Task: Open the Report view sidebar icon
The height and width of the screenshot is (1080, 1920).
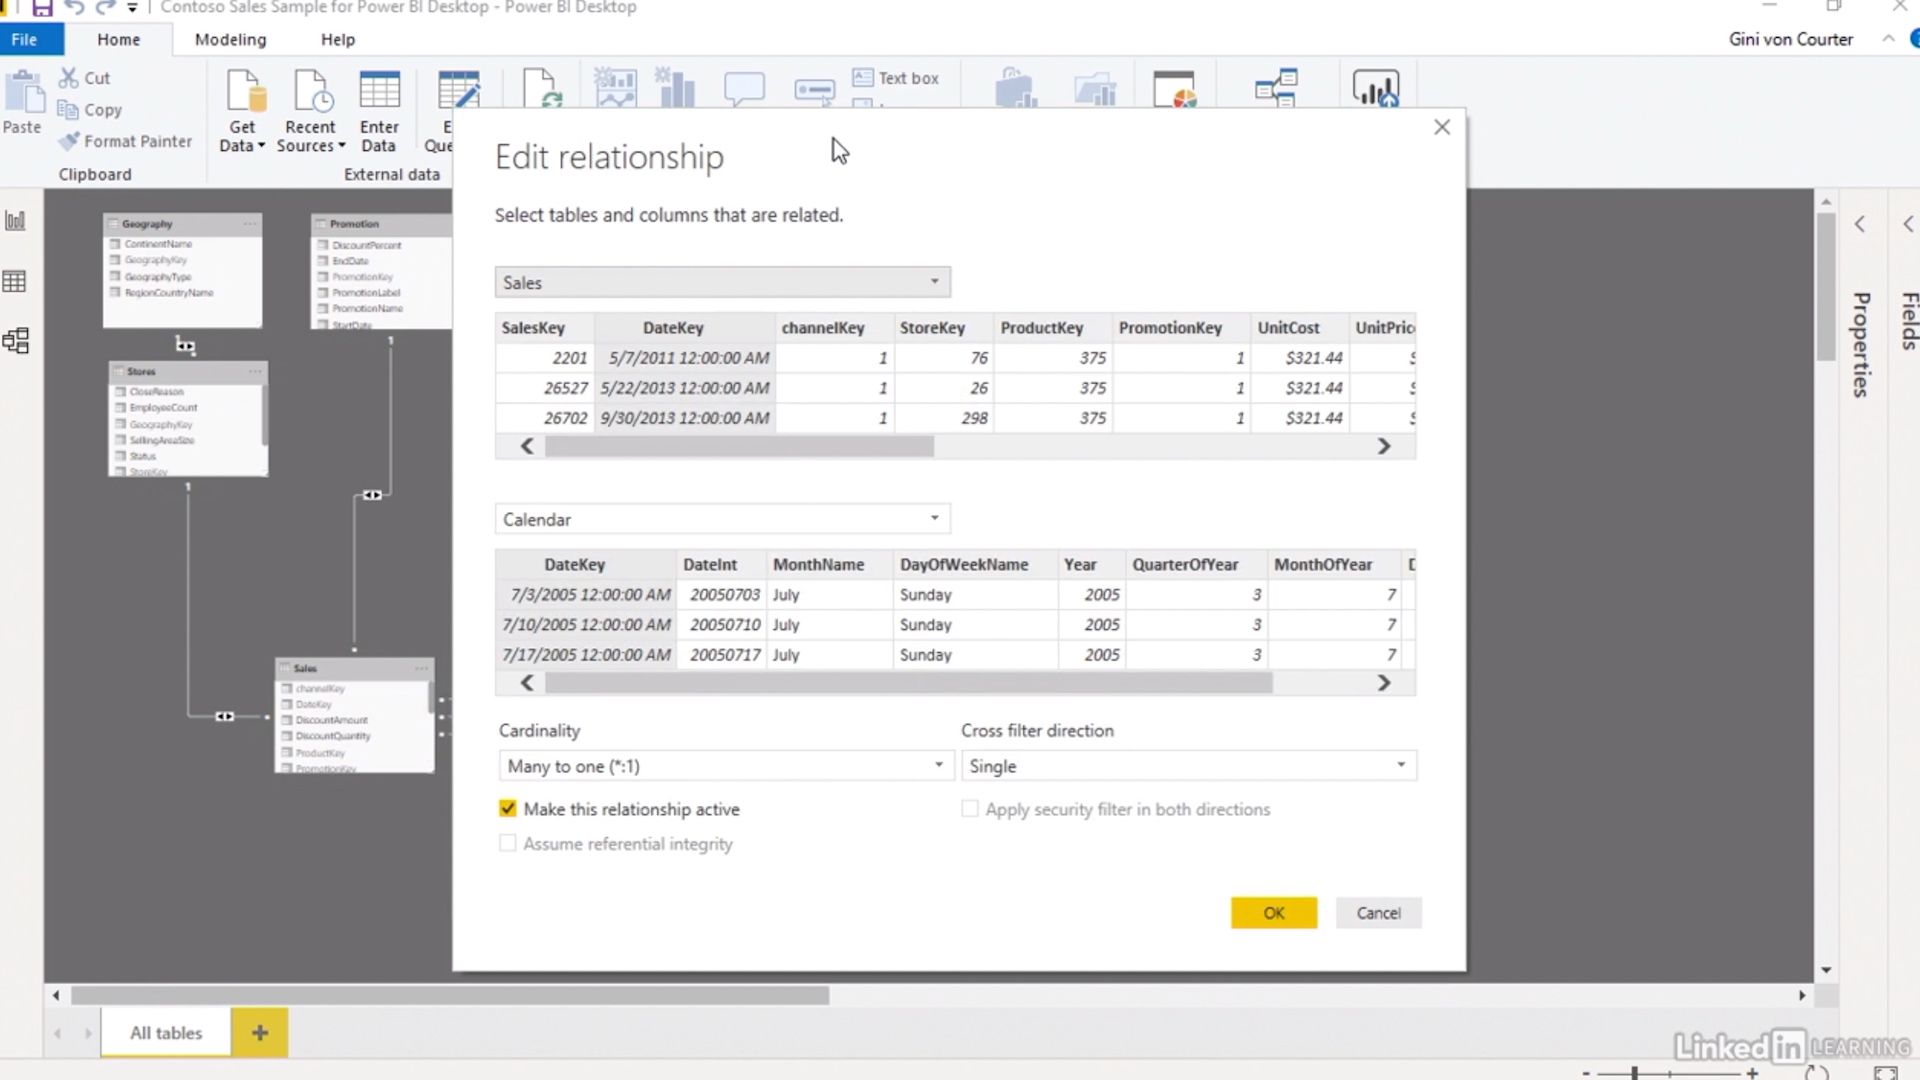Action: pos(15,221)
